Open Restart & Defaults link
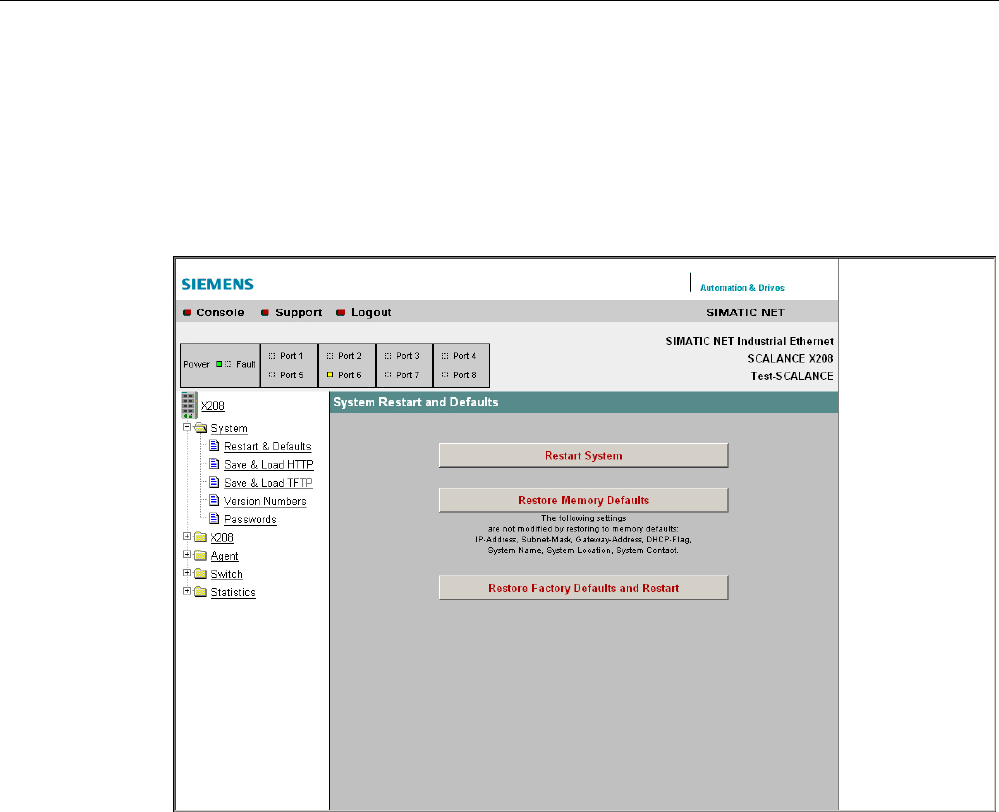This screenshot has width=999, height=812. pos(268,446)
